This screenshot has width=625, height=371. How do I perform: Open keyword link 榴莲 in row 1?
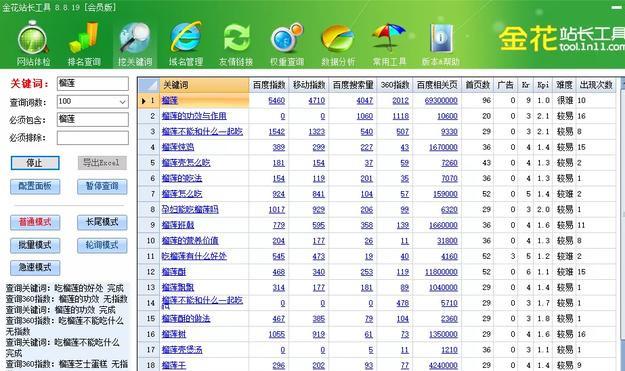170,100
